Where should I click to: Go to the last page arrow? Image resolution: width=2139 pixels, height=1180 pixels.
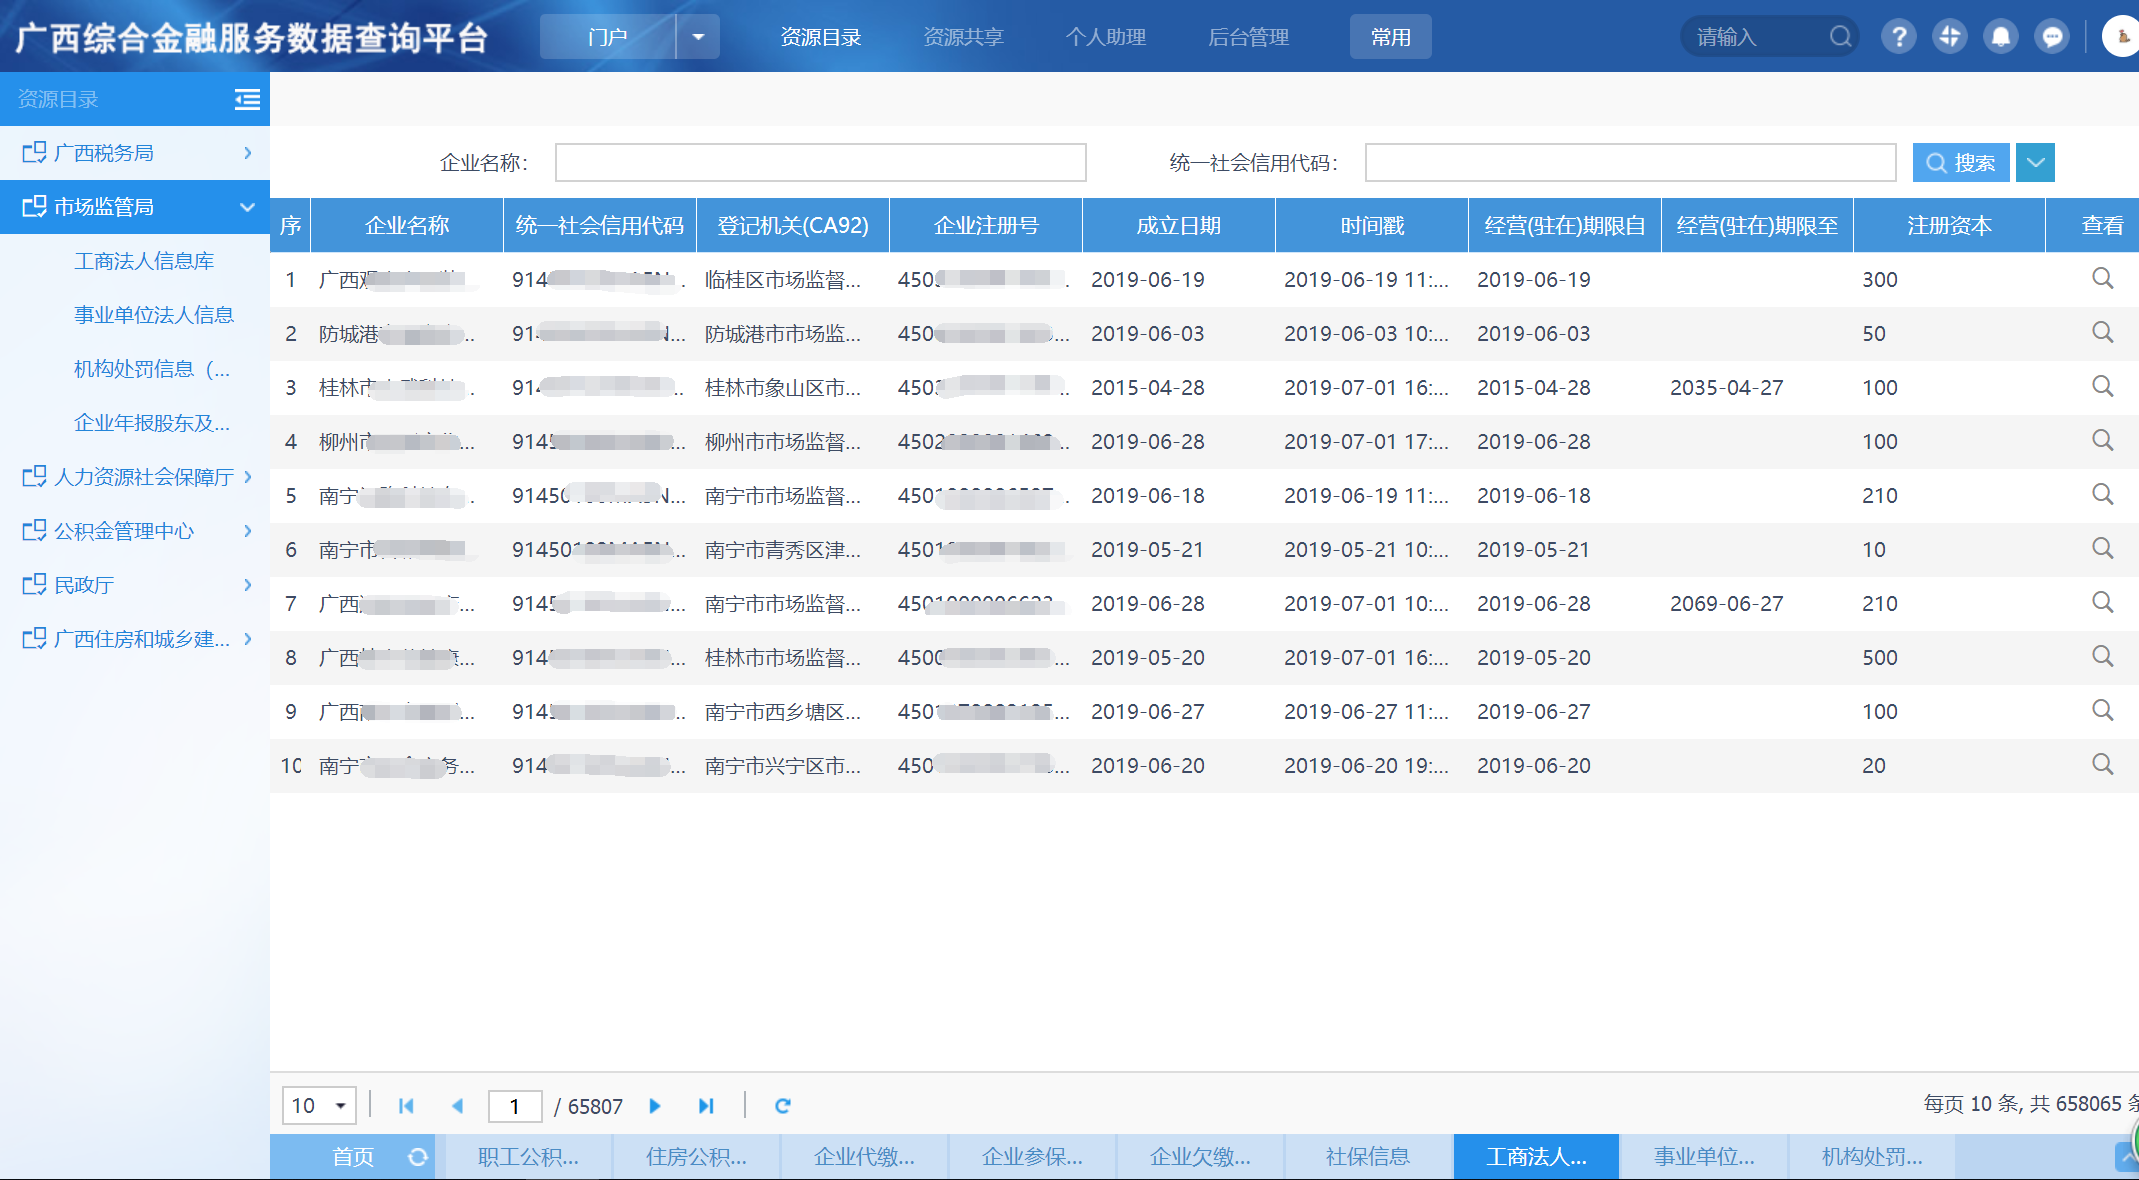(706, 1106)
